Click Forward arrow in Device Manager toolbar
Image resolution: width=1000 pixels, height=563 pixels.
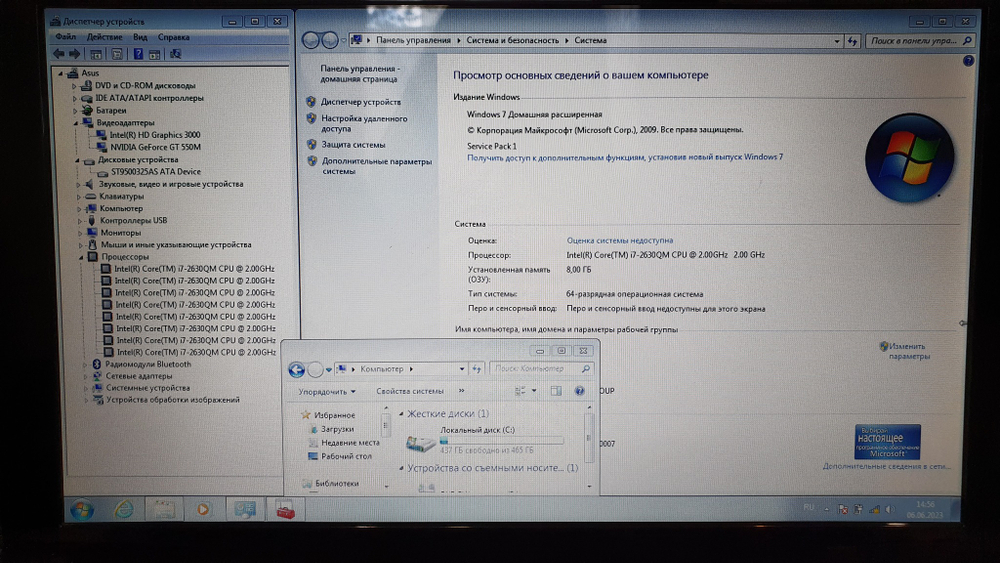coord(75,54)
